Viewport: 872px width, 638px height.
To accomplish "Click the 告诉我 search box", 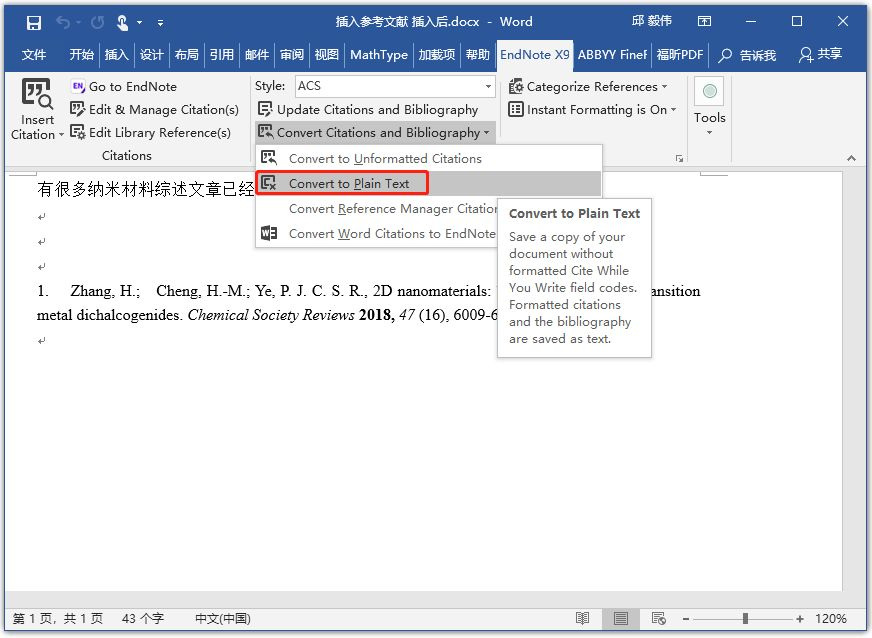I will [747, 55].
